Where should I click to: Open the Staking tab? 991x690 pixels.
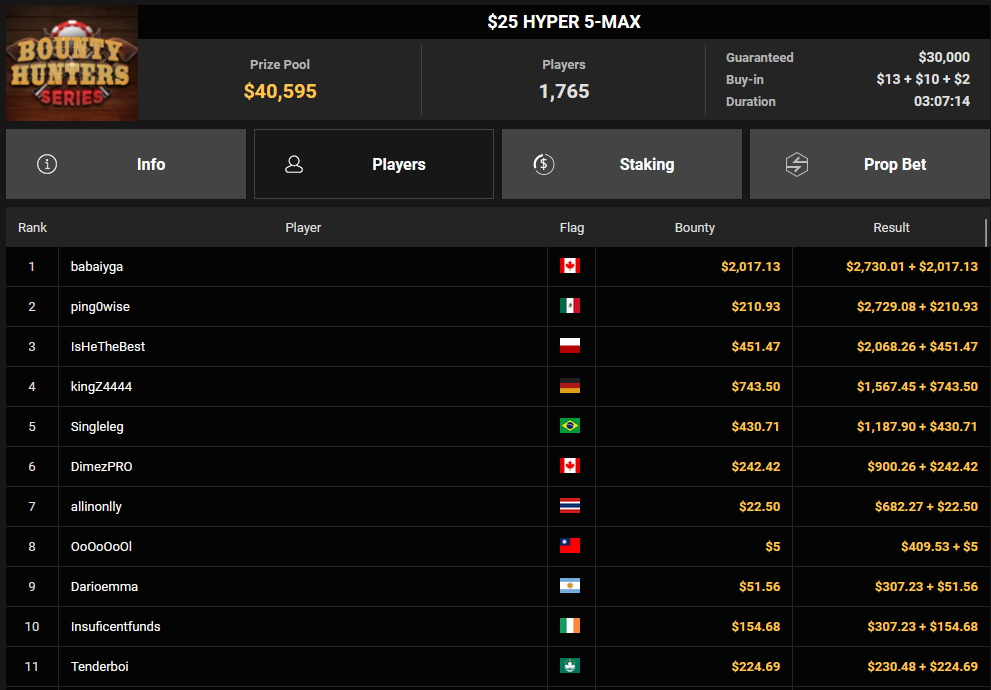[622, 164]
